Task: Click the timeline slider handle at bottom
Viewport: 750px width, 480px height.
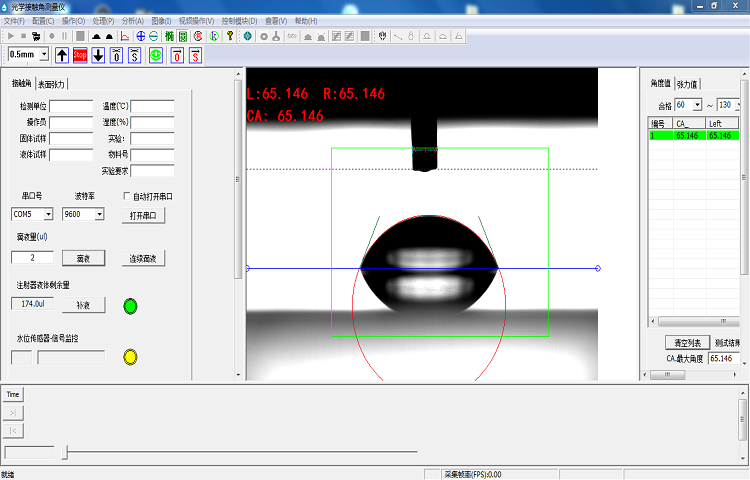Action: tap(66, 453)
